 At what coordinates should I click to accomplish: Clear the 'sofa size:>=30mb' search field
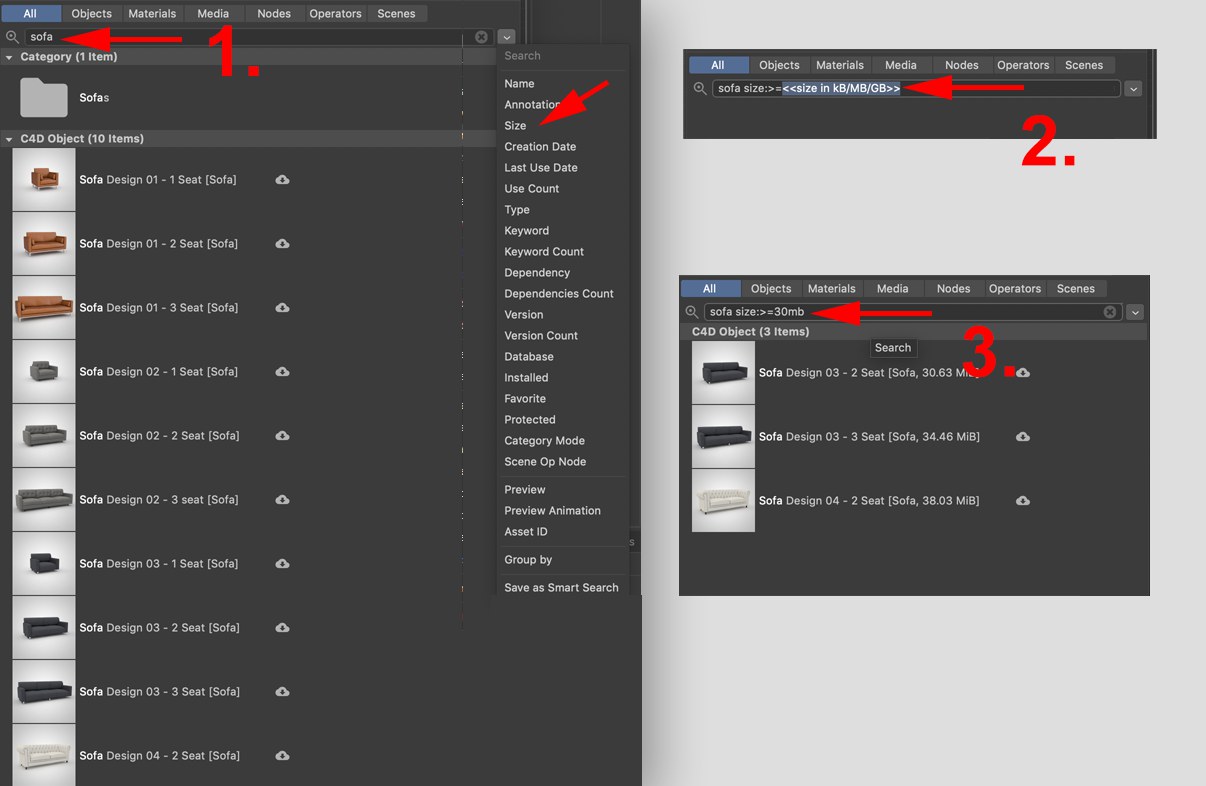(x=1109, y=312)
